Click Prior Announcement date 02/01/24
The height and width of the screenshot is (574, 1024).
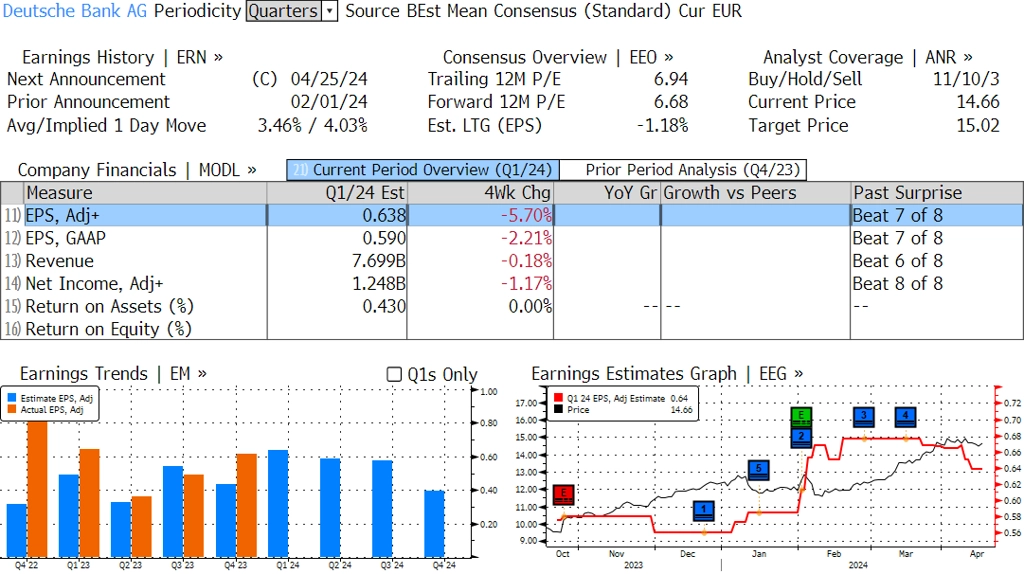point(329,102)
